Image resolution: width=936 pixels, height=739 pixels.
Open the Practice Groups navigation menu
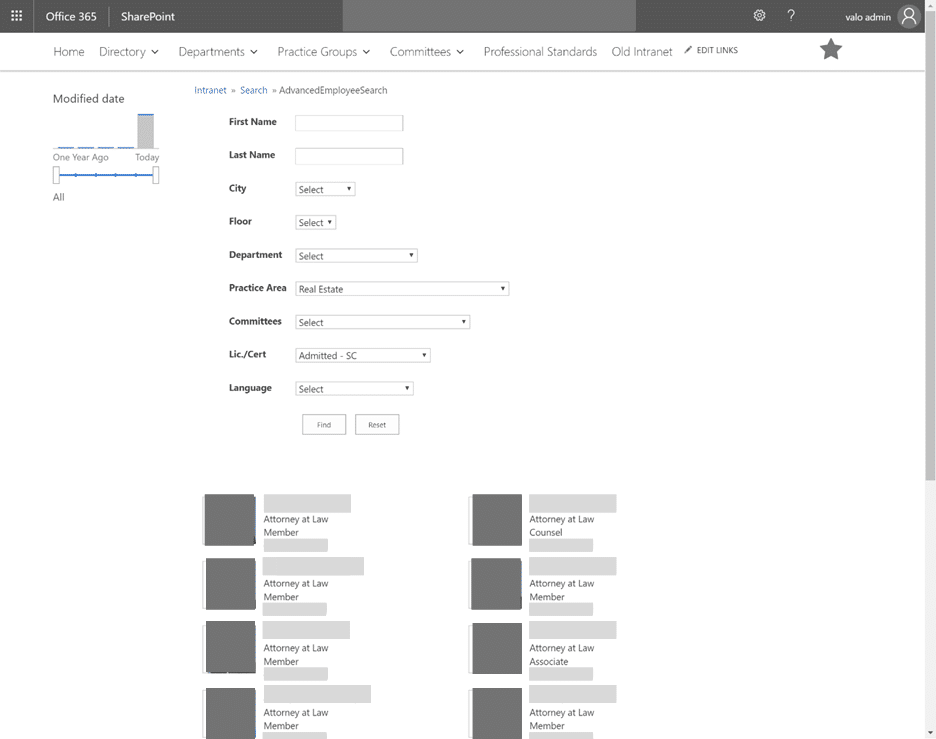323,52
